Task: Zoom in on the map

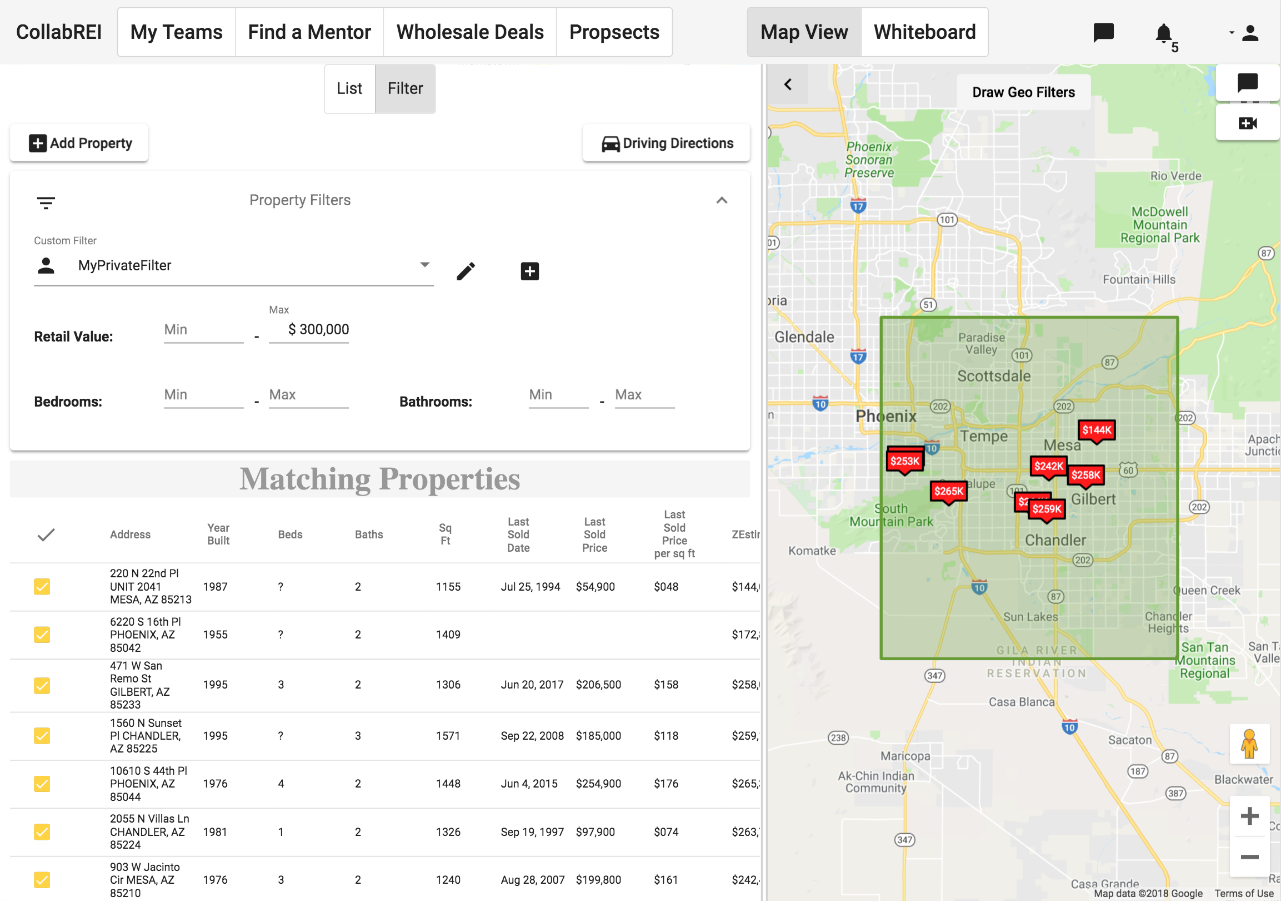Action: (x=1249, y=817)
